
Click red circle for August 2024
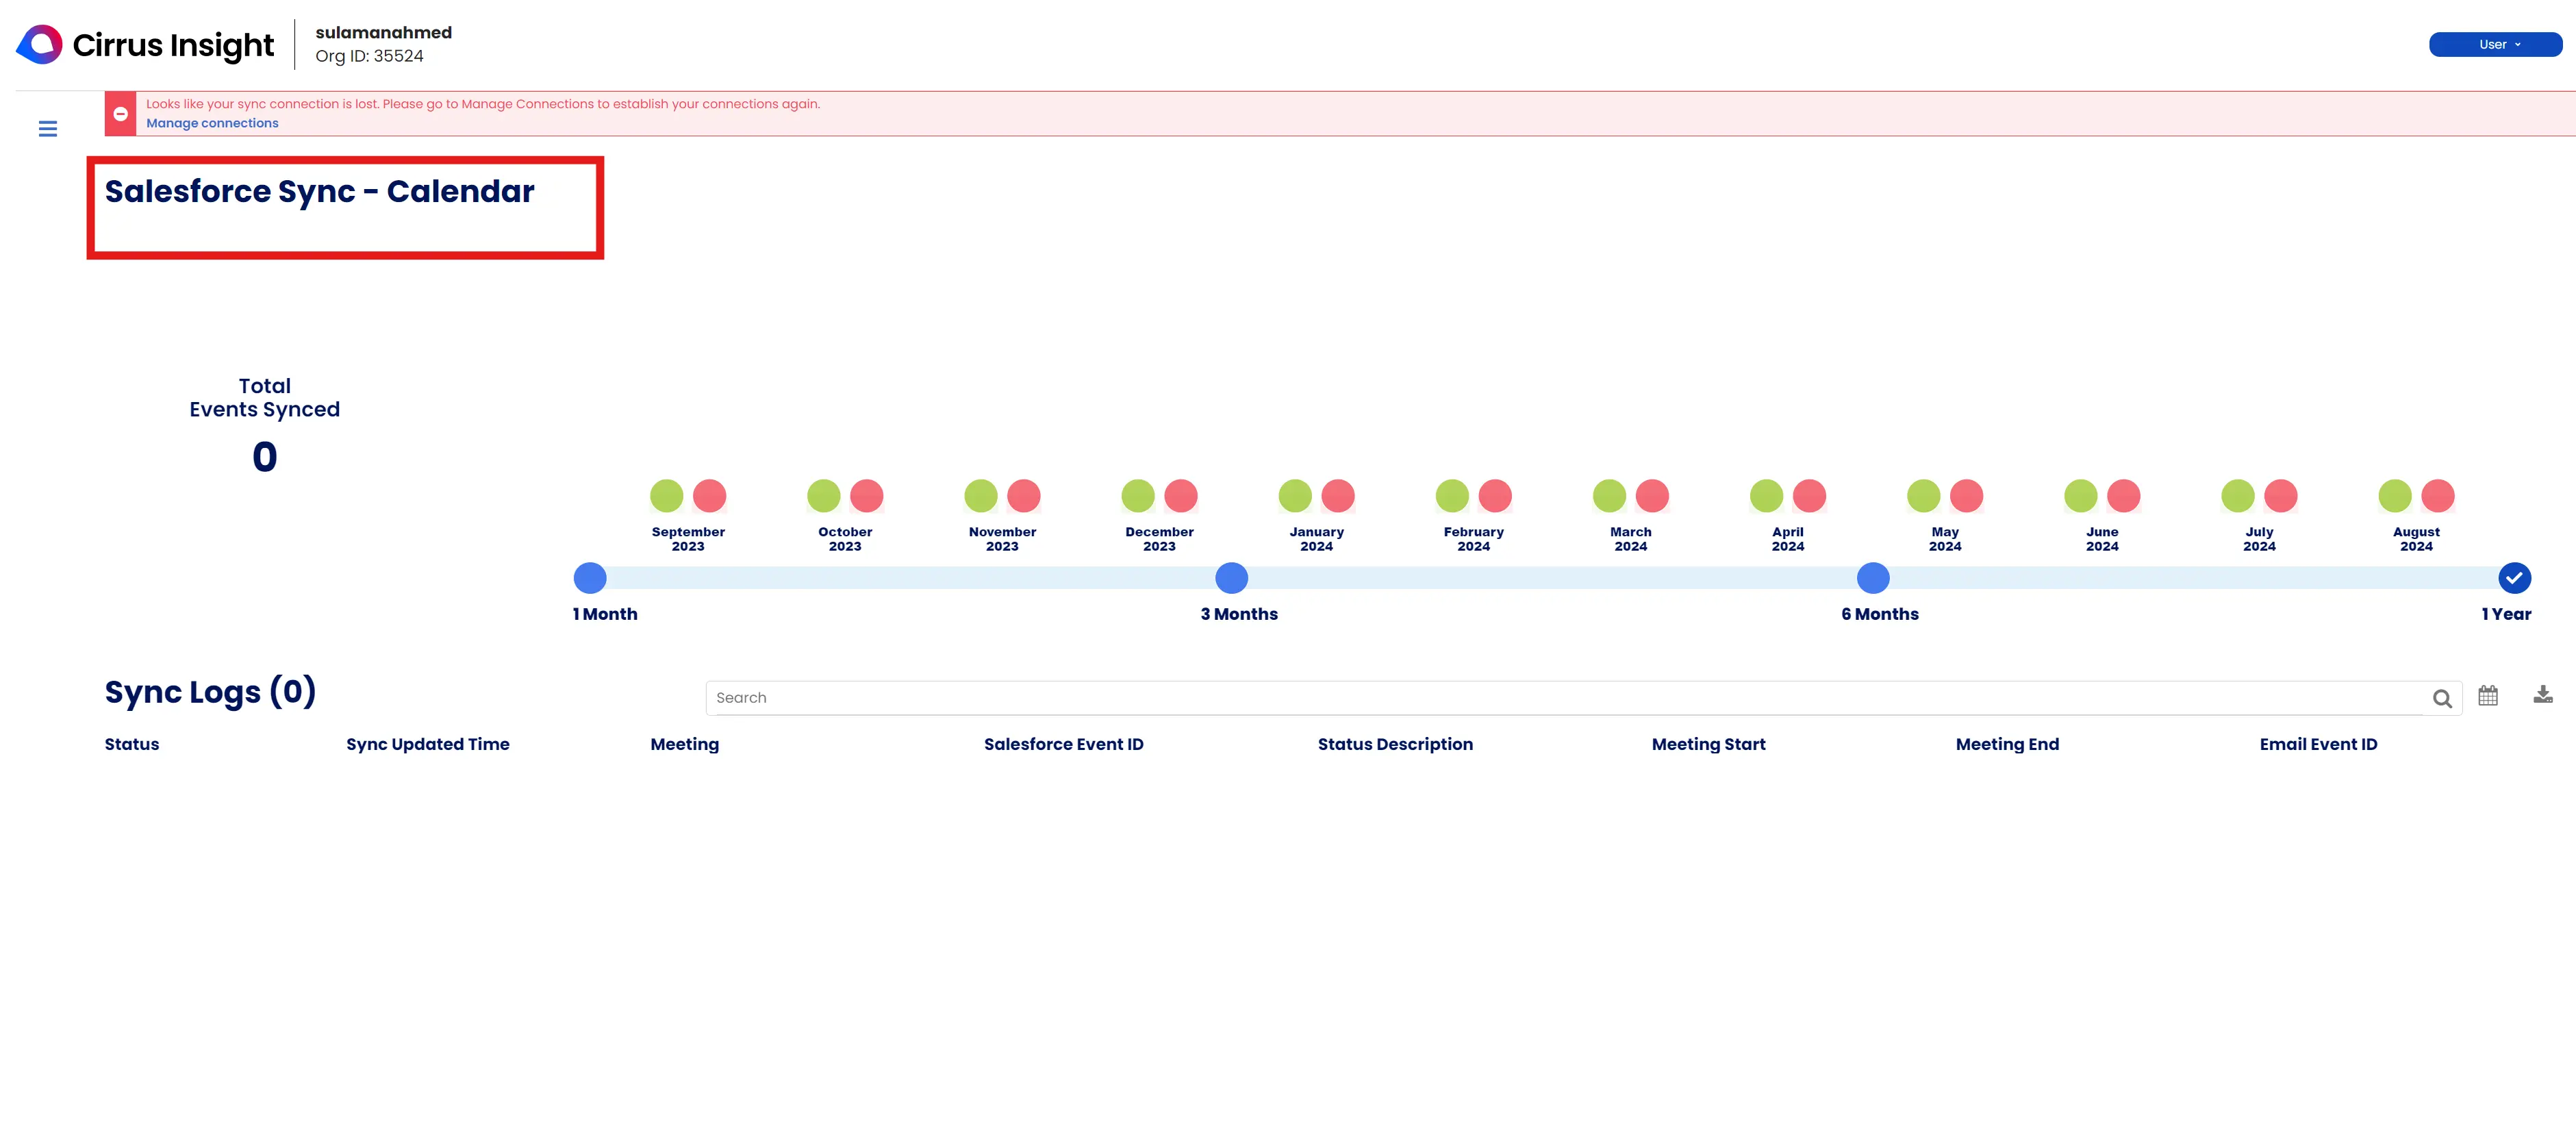click(2437, 496)
